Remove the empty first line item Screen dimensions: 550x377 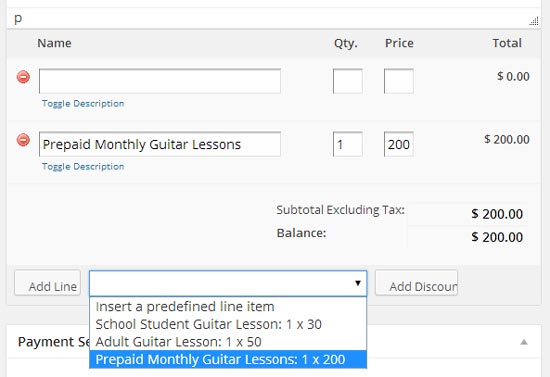click(x=24, y=77)
